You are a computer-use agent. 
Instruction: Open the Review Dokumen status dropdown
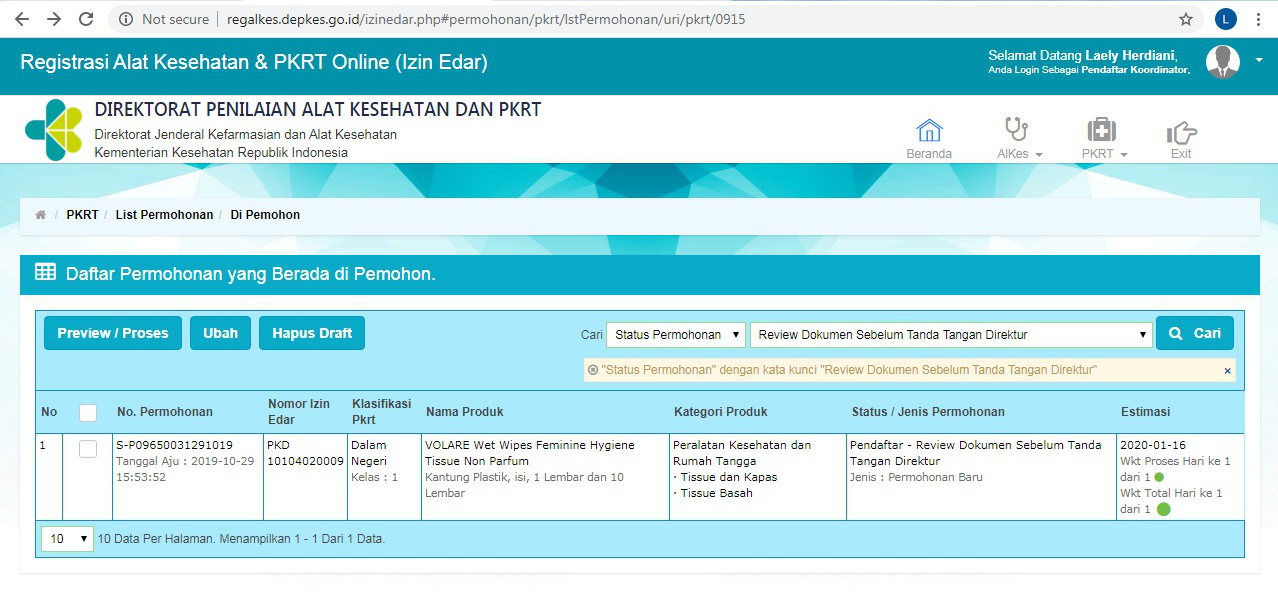(x=951, y=334)
